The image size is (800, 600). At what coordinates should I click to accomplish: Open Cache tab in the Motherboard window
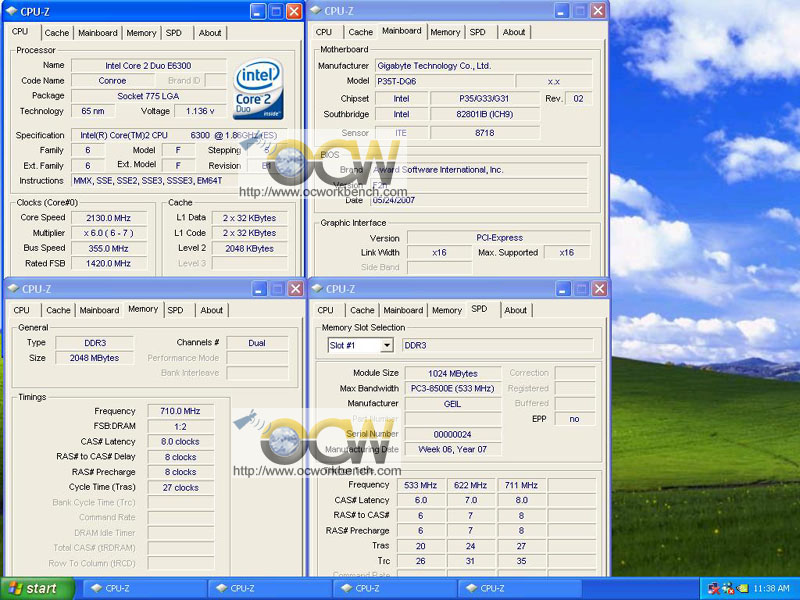point(361,32)
